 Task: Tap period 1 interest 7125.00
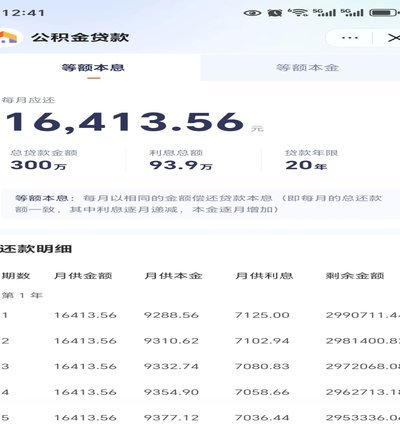(262, 315)
